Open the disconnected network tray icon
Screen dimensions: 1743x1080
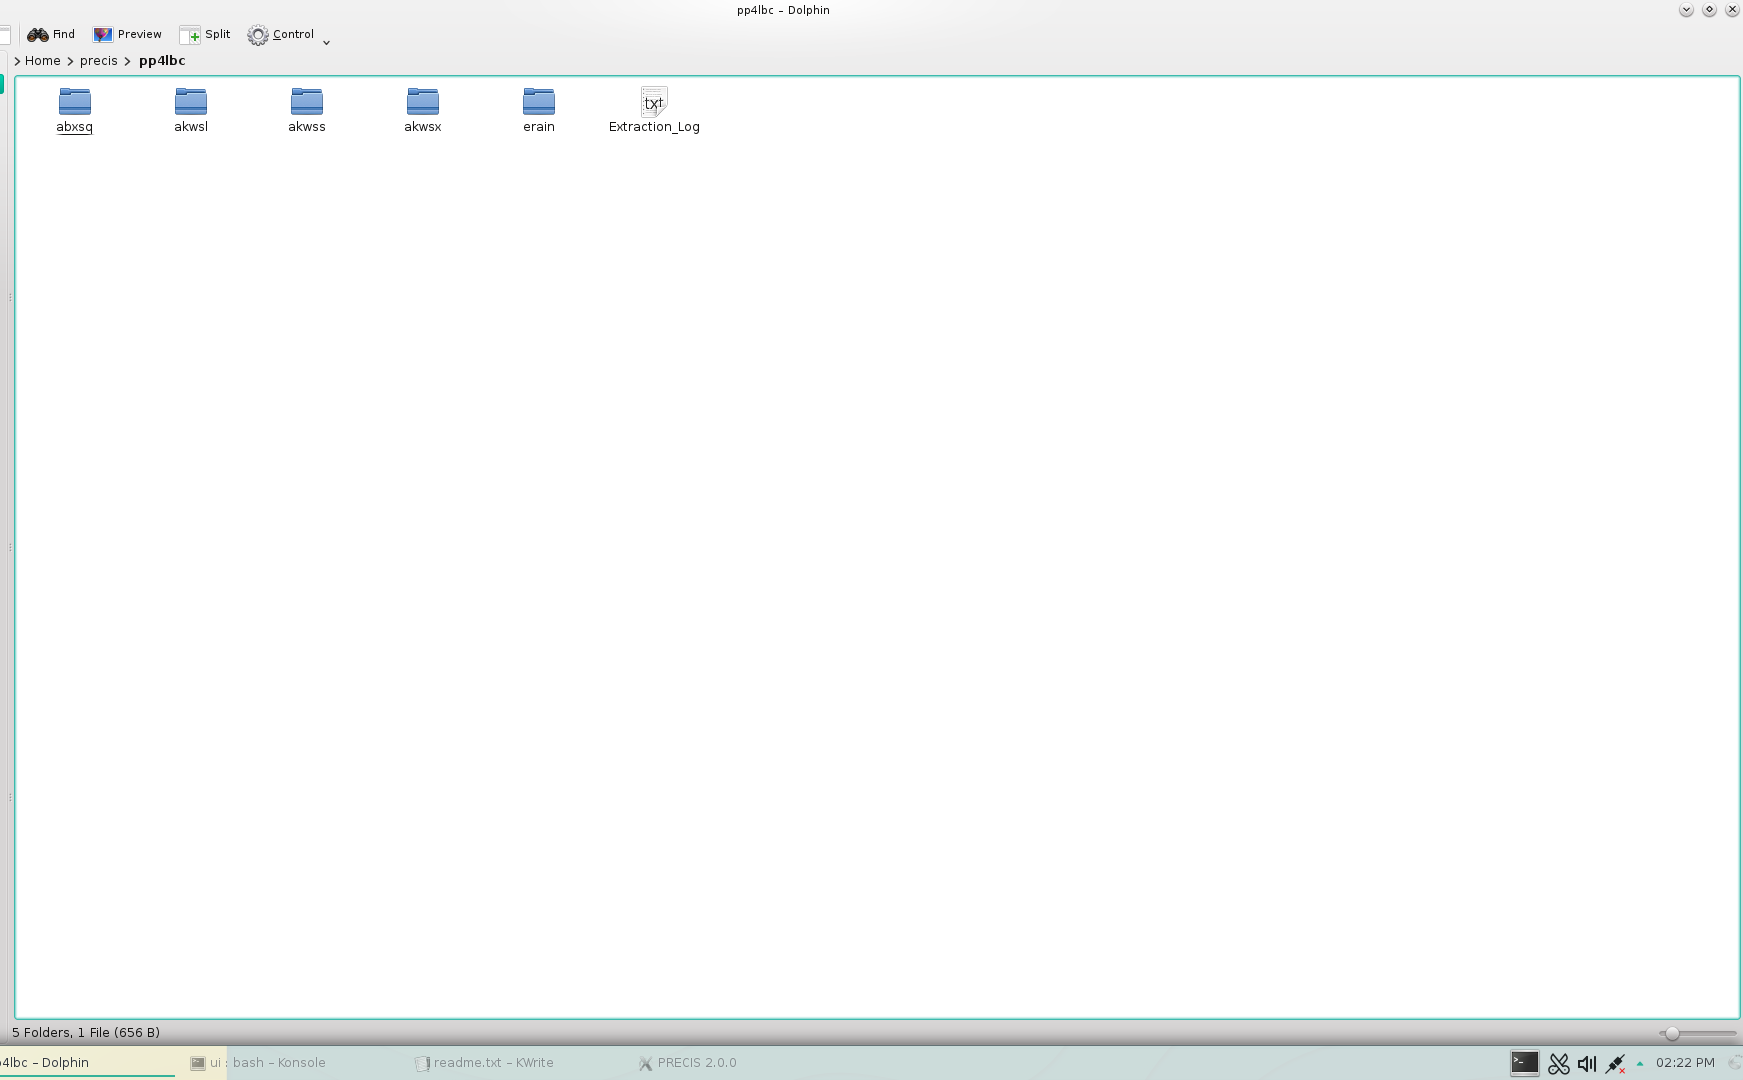click(x=1614, y=1064)
